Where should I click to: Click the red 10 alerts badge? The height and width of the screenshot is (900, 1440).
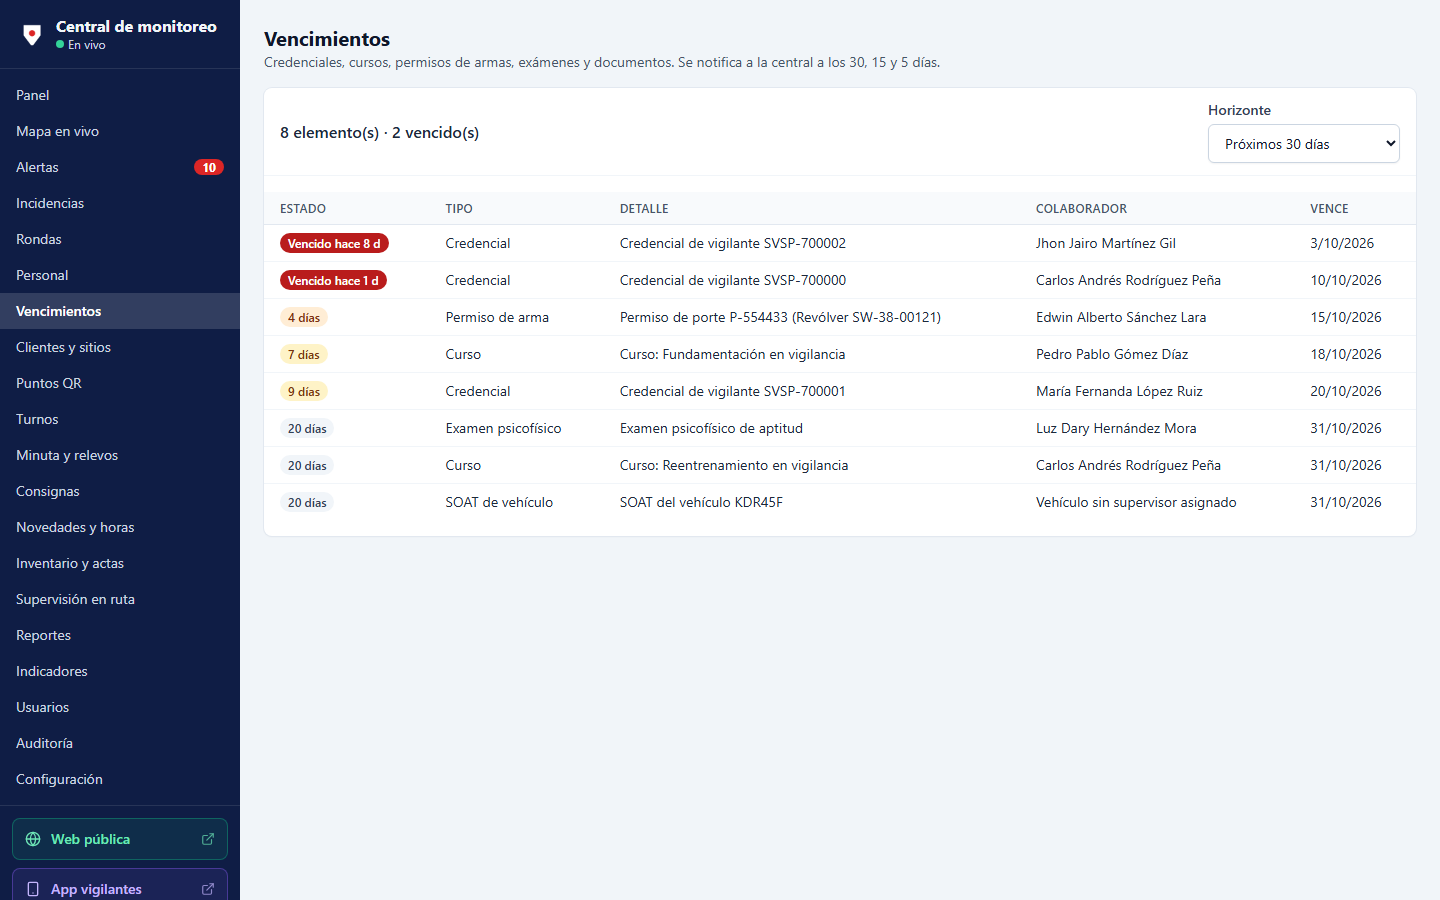click(209, 167)
